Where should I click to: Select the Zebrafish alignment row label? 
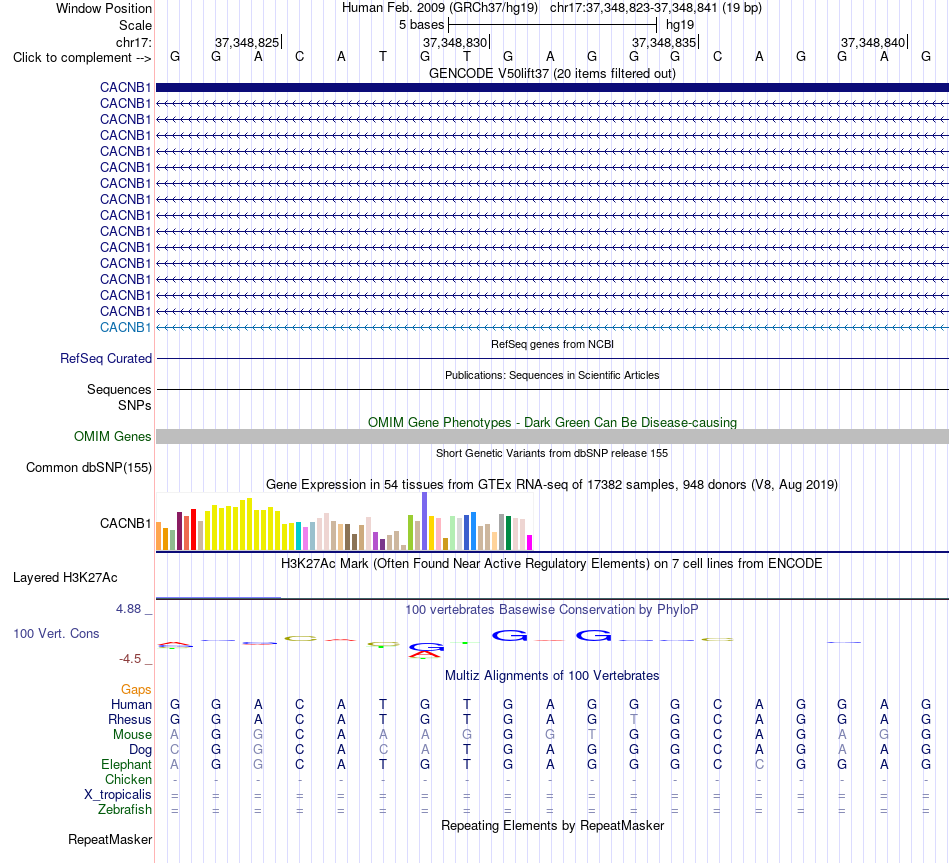(125, 809)
